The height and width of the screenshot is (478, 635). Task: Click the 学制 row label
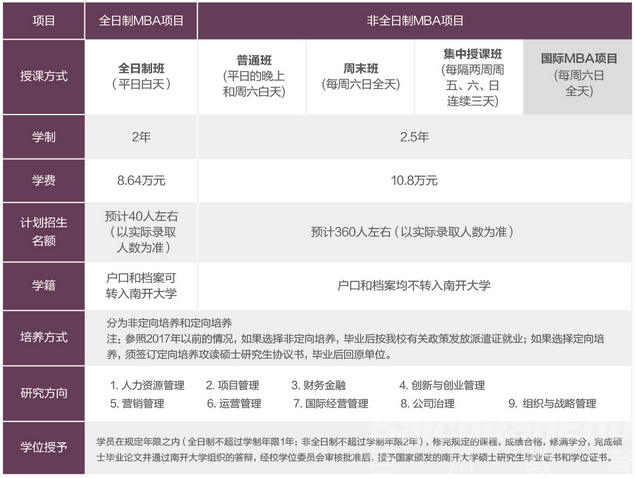click(45, 137)
